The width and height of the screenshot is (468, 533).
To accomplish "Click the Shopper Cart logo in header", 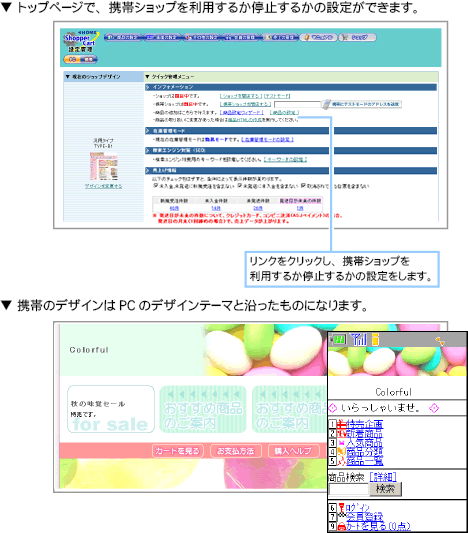I will pos(81,41).
